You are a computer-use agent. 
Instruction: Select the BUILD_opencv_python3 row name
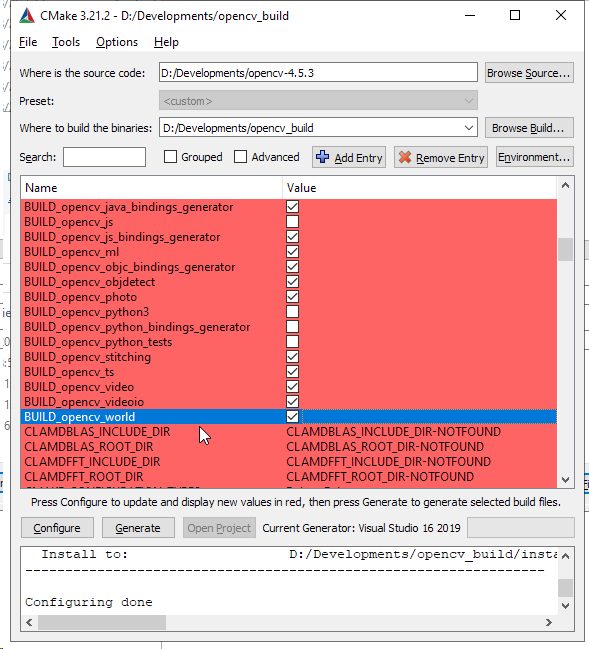[x=87, y=312]
